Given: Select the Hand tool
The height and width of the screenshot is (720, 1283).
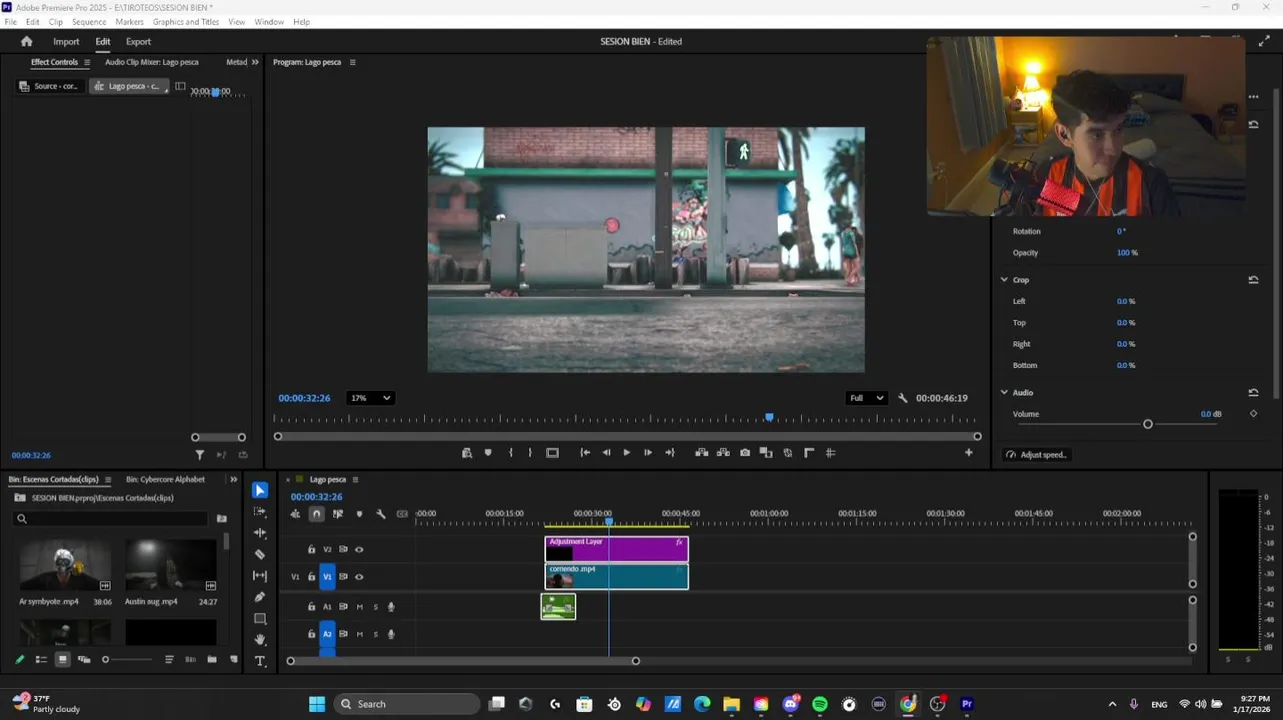Looking at the screenshot, I should pos(260,640).
